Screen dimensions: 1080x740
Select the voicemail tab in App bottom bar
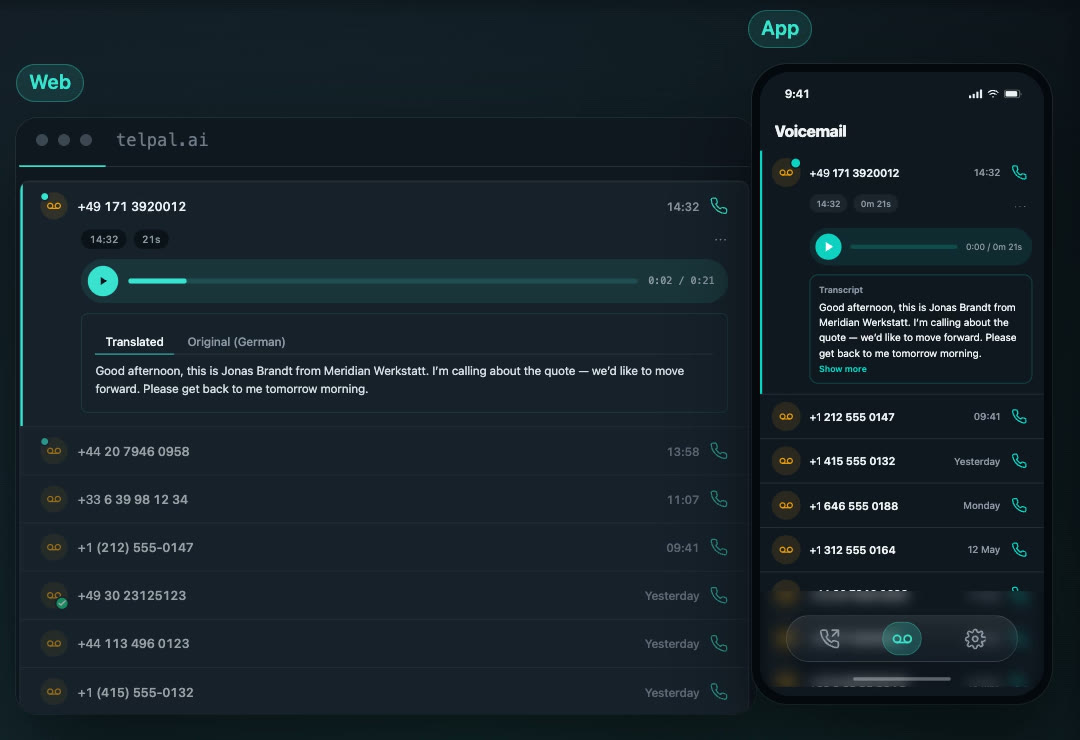coord(902,639)
